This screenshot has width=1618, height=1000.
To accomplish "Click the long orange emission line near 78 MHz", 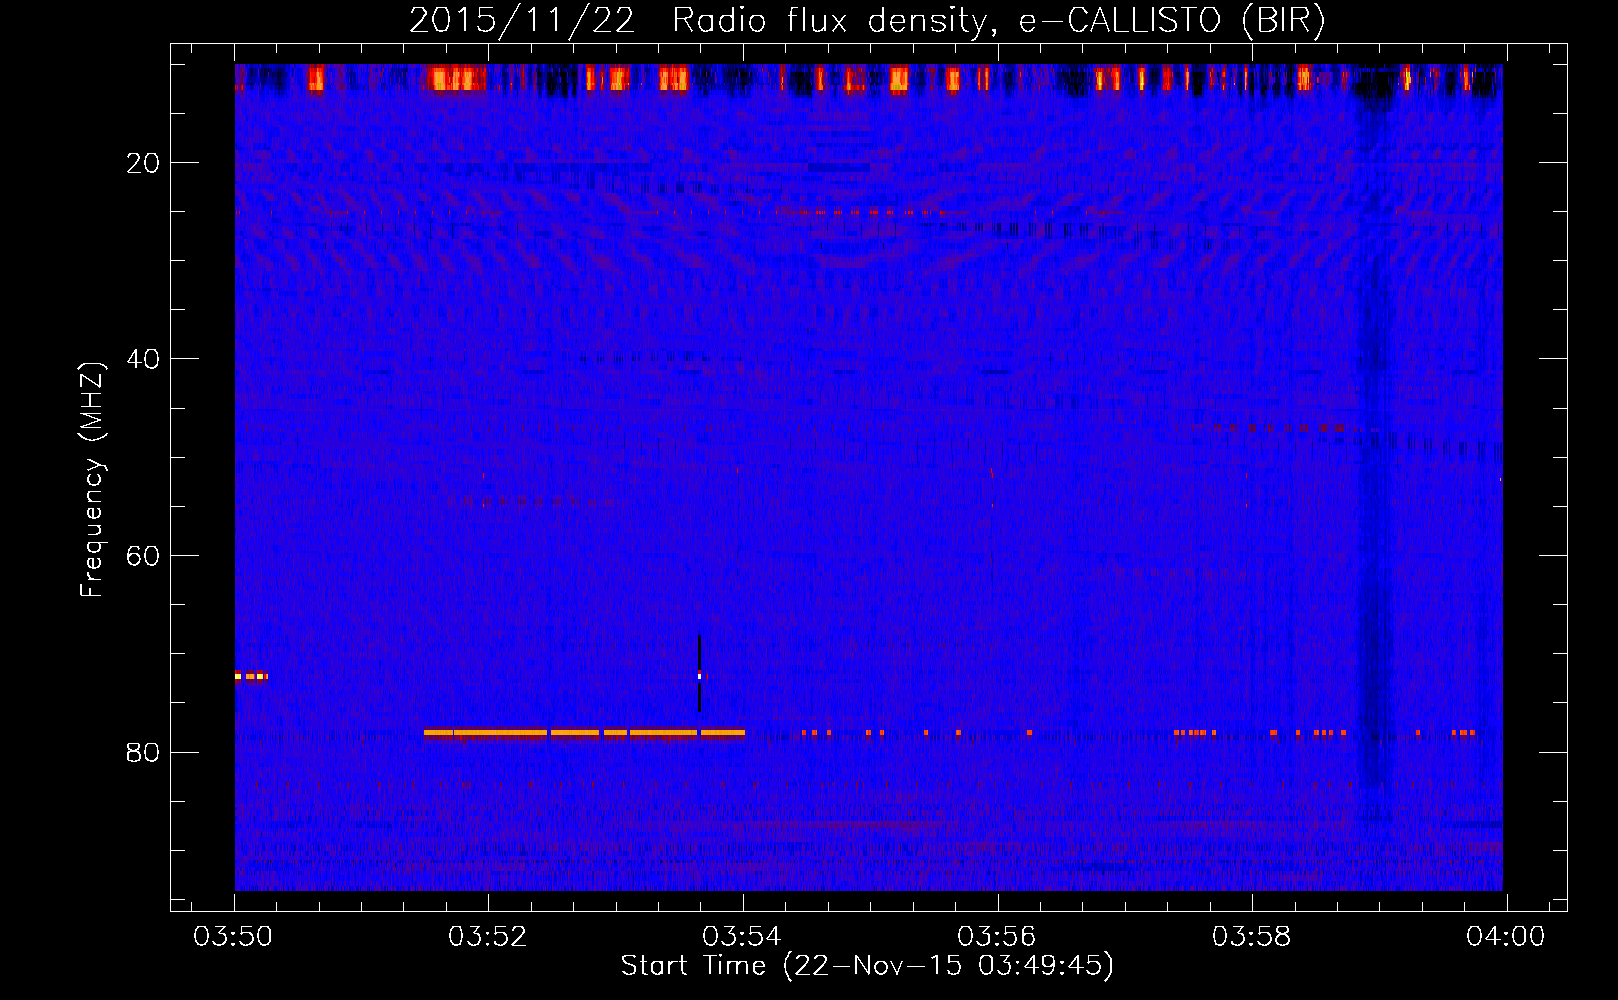I will point(584,732).
